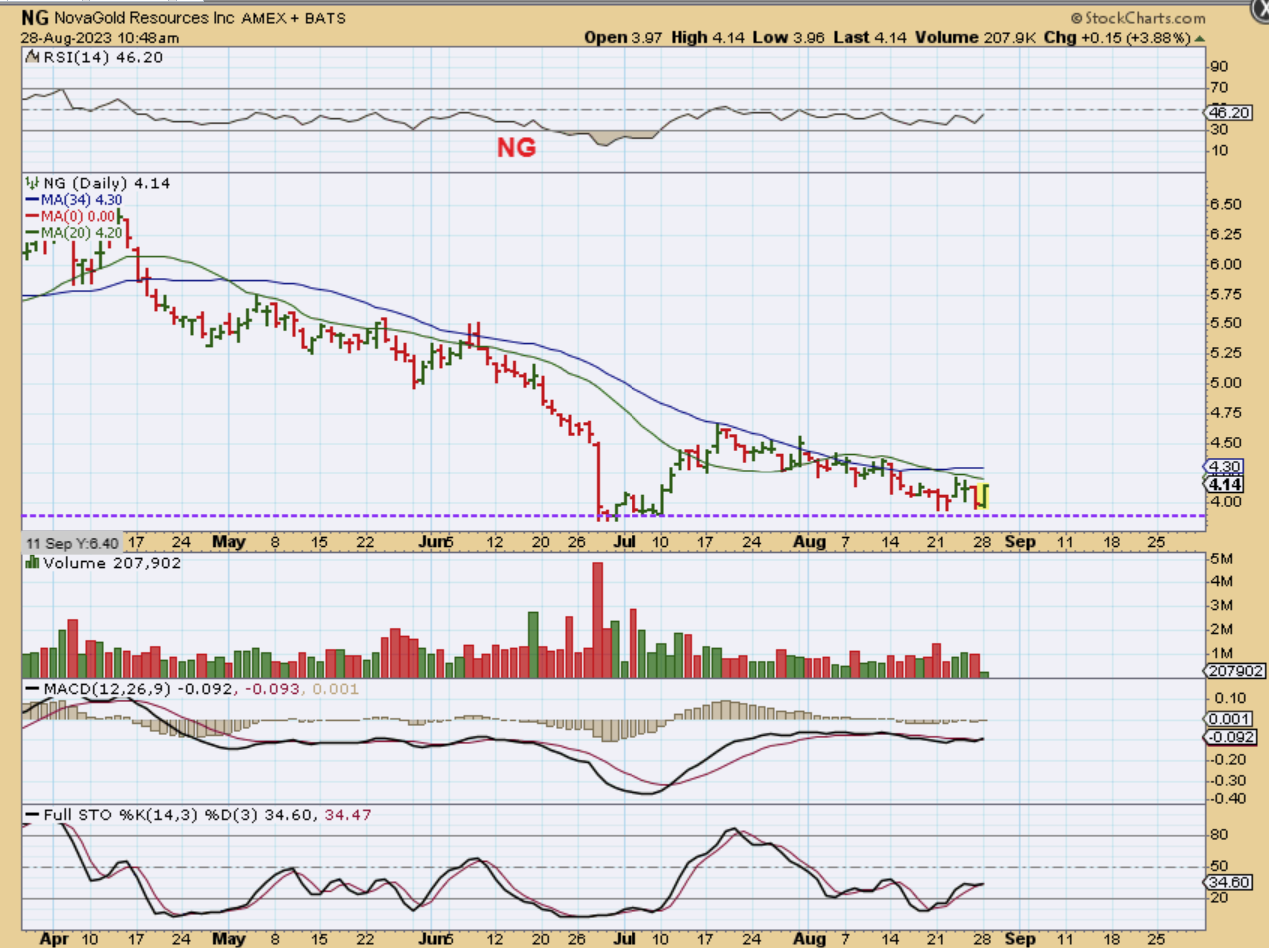The width and height of the screenshot is (1269, 948).
Task: Click the OHLC bars icon beside NG (Daily)
Action: [30, 184]
